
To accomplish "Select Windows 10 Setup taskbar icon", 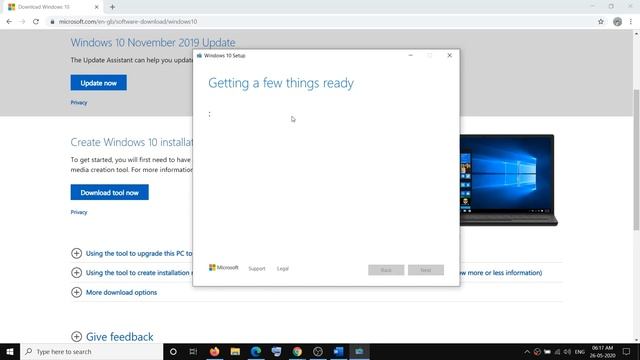I will pos(359,351).
